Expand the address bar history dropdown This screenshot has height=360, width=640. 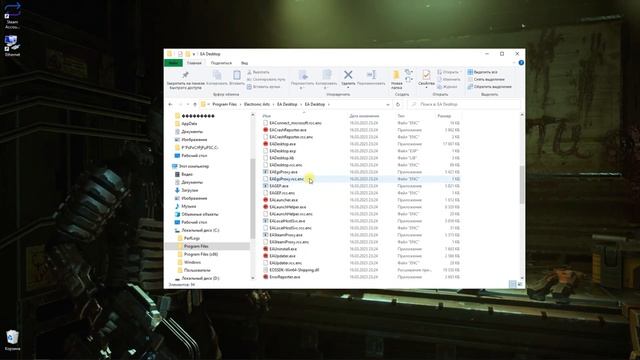click(x=388, y=104)
